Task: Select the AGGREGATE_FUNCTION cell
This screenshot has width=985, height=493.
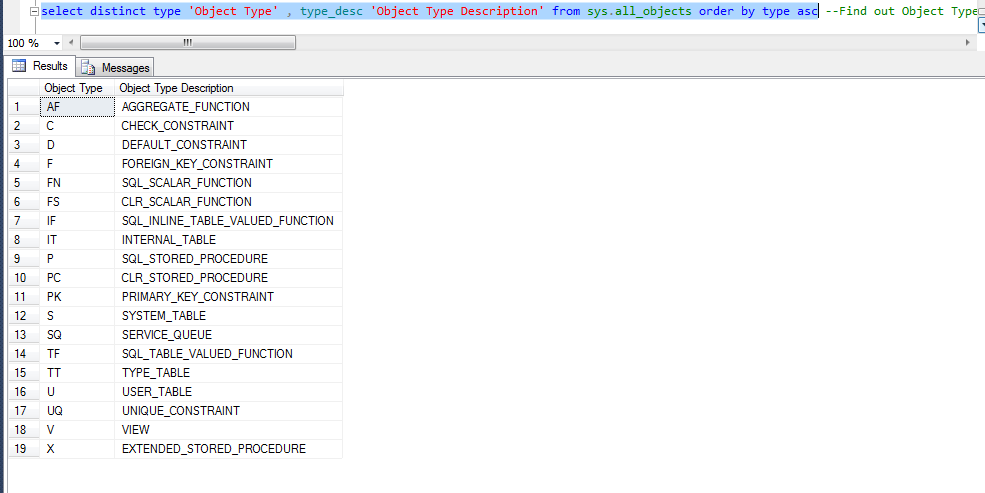Action: (x=229, y=107)
